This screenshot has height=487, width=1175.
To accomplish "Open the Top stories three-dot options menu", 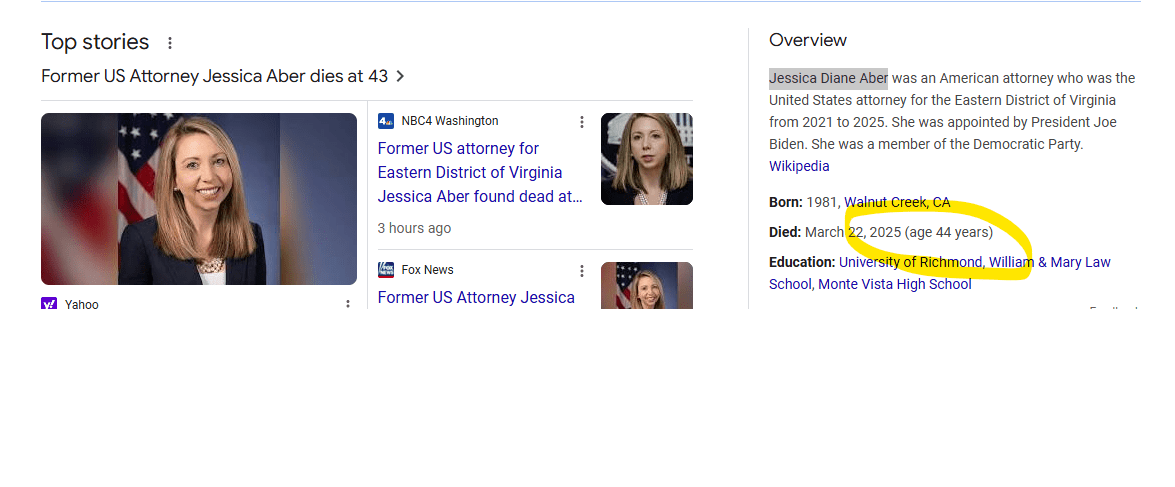I will click(x=170, y=43).
